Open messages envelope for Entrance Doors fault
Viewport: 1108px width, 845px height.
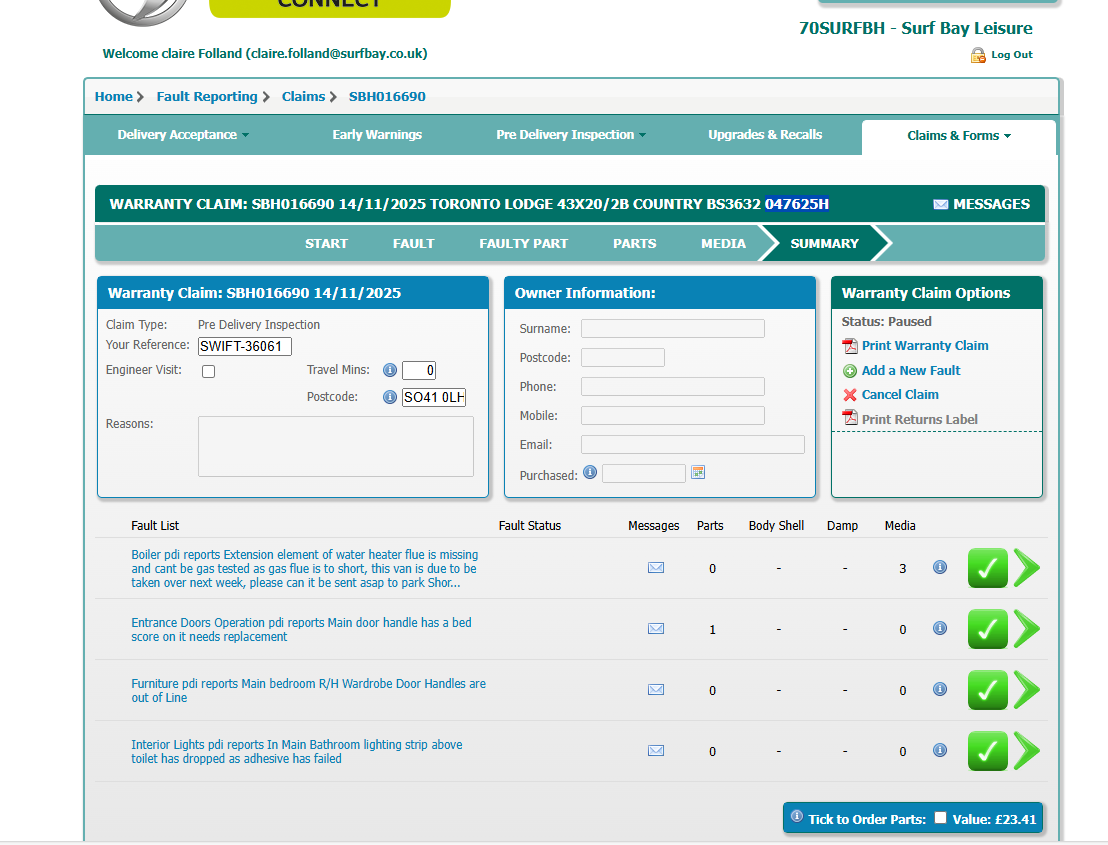pyautogui.click(x=656, y=628)
